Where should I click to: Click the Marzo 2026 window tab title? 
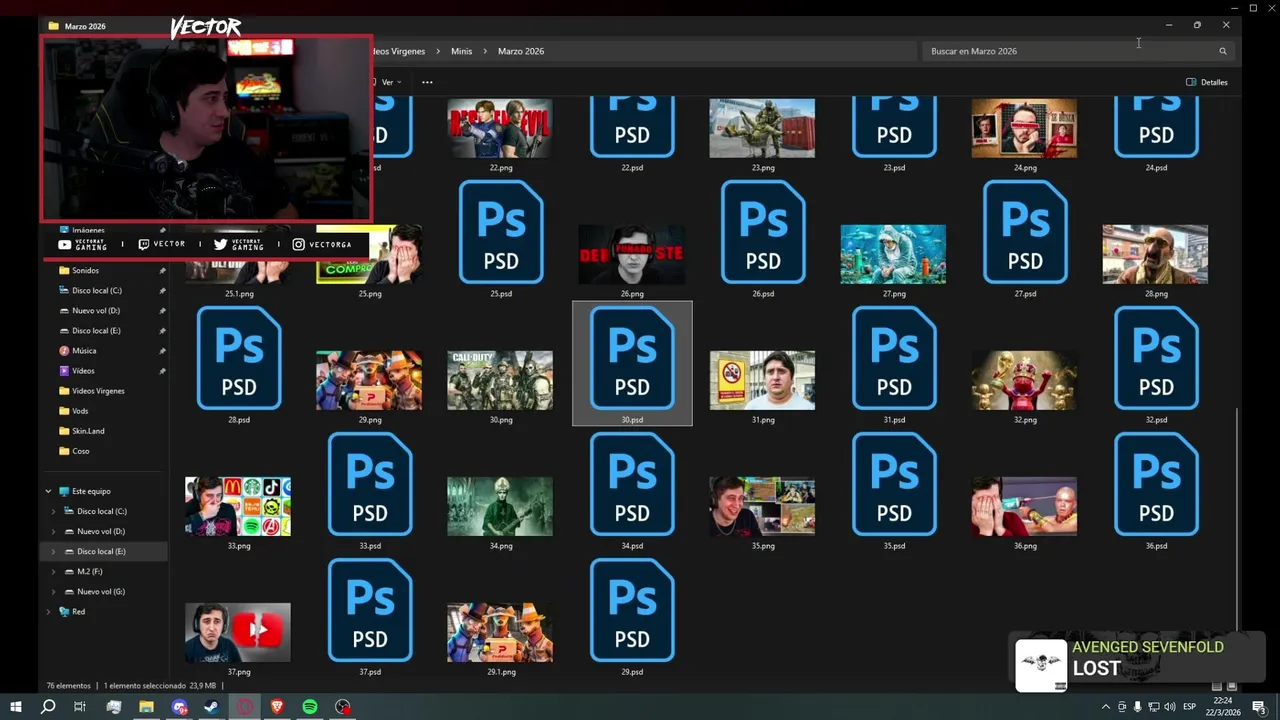85,26
